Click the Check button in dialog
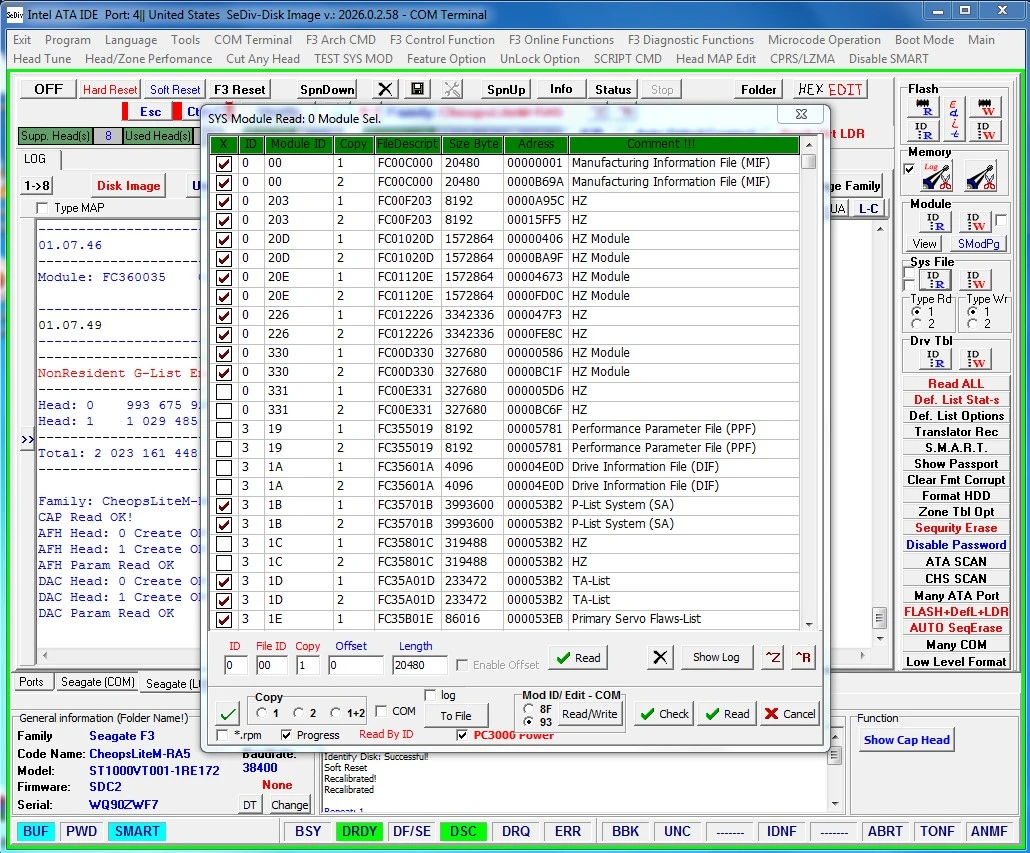 [x=664, y=714]
